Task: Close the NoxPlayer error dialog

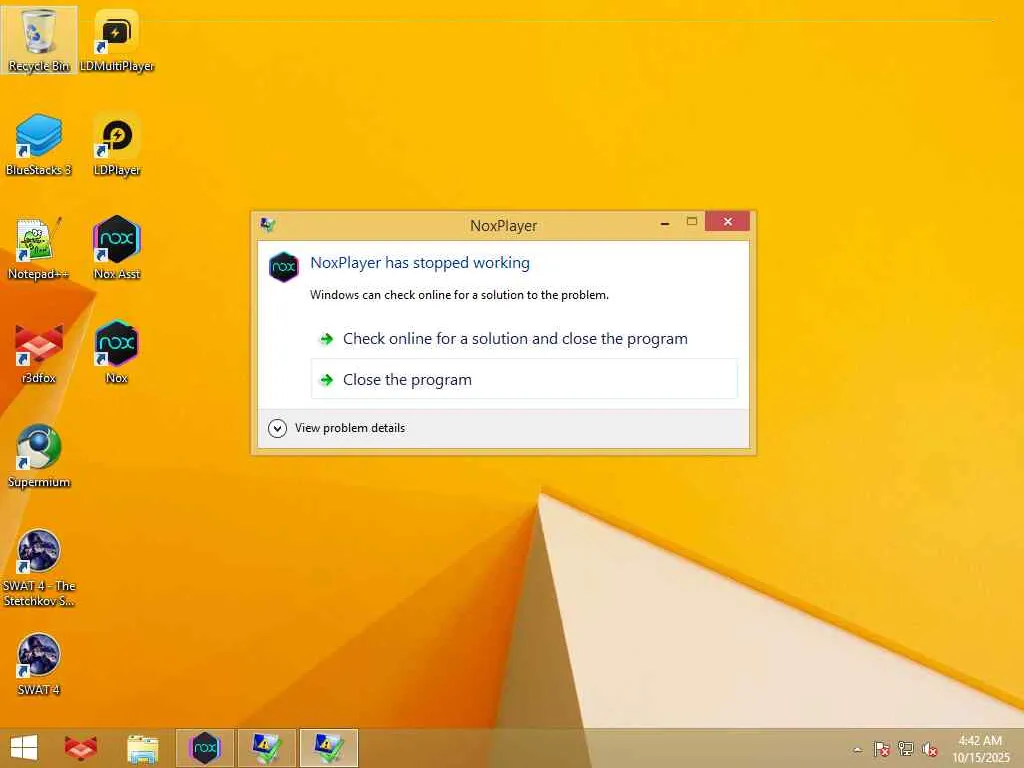Action: pyautogui.click(x=727, y=221)
